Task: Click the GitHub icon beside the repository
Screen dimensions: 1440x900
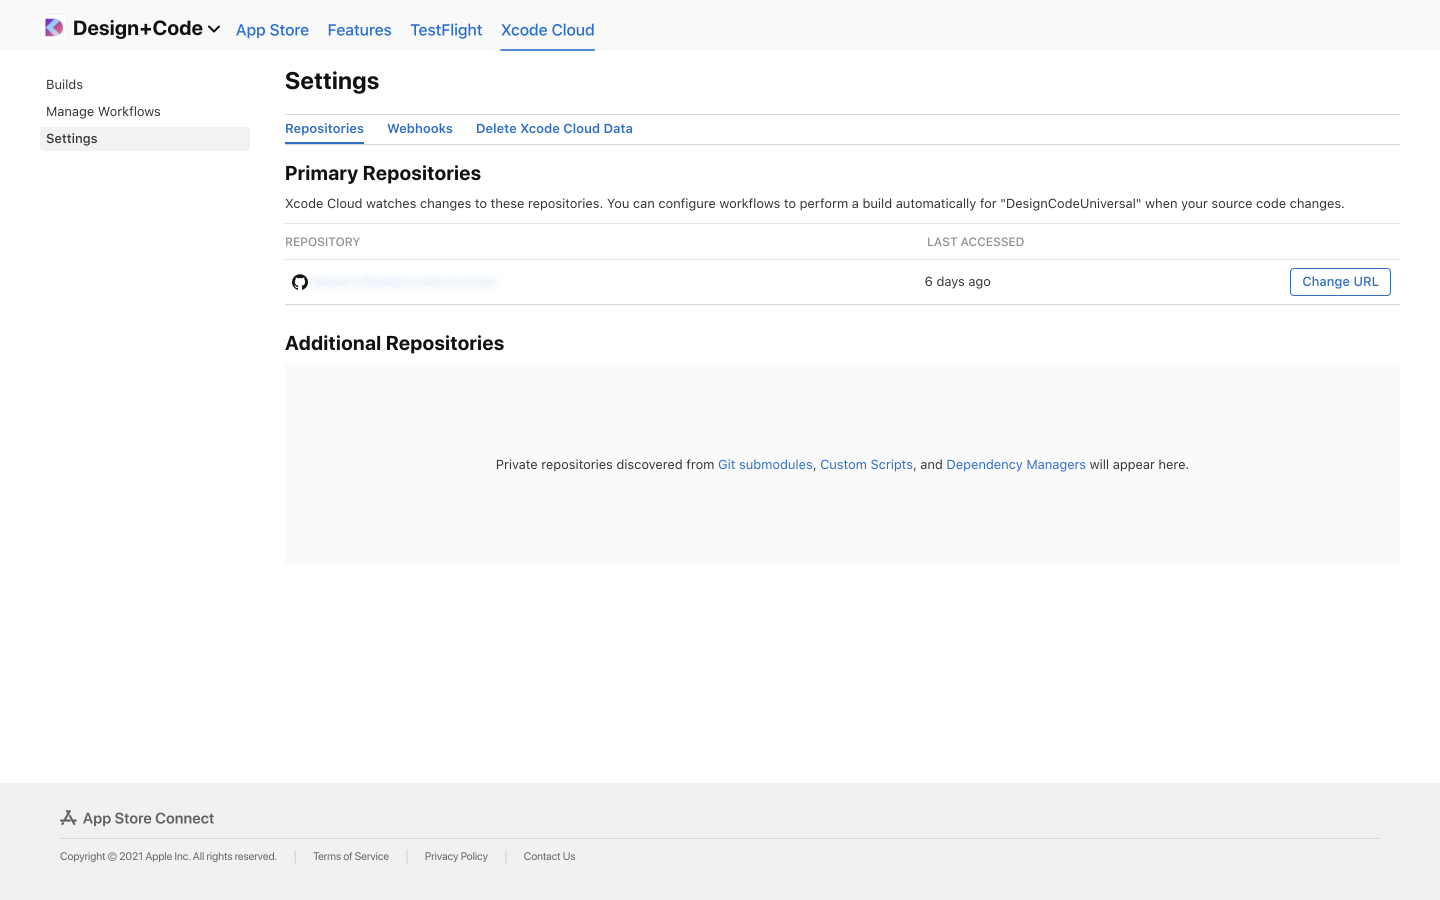Action: (300, 282)
